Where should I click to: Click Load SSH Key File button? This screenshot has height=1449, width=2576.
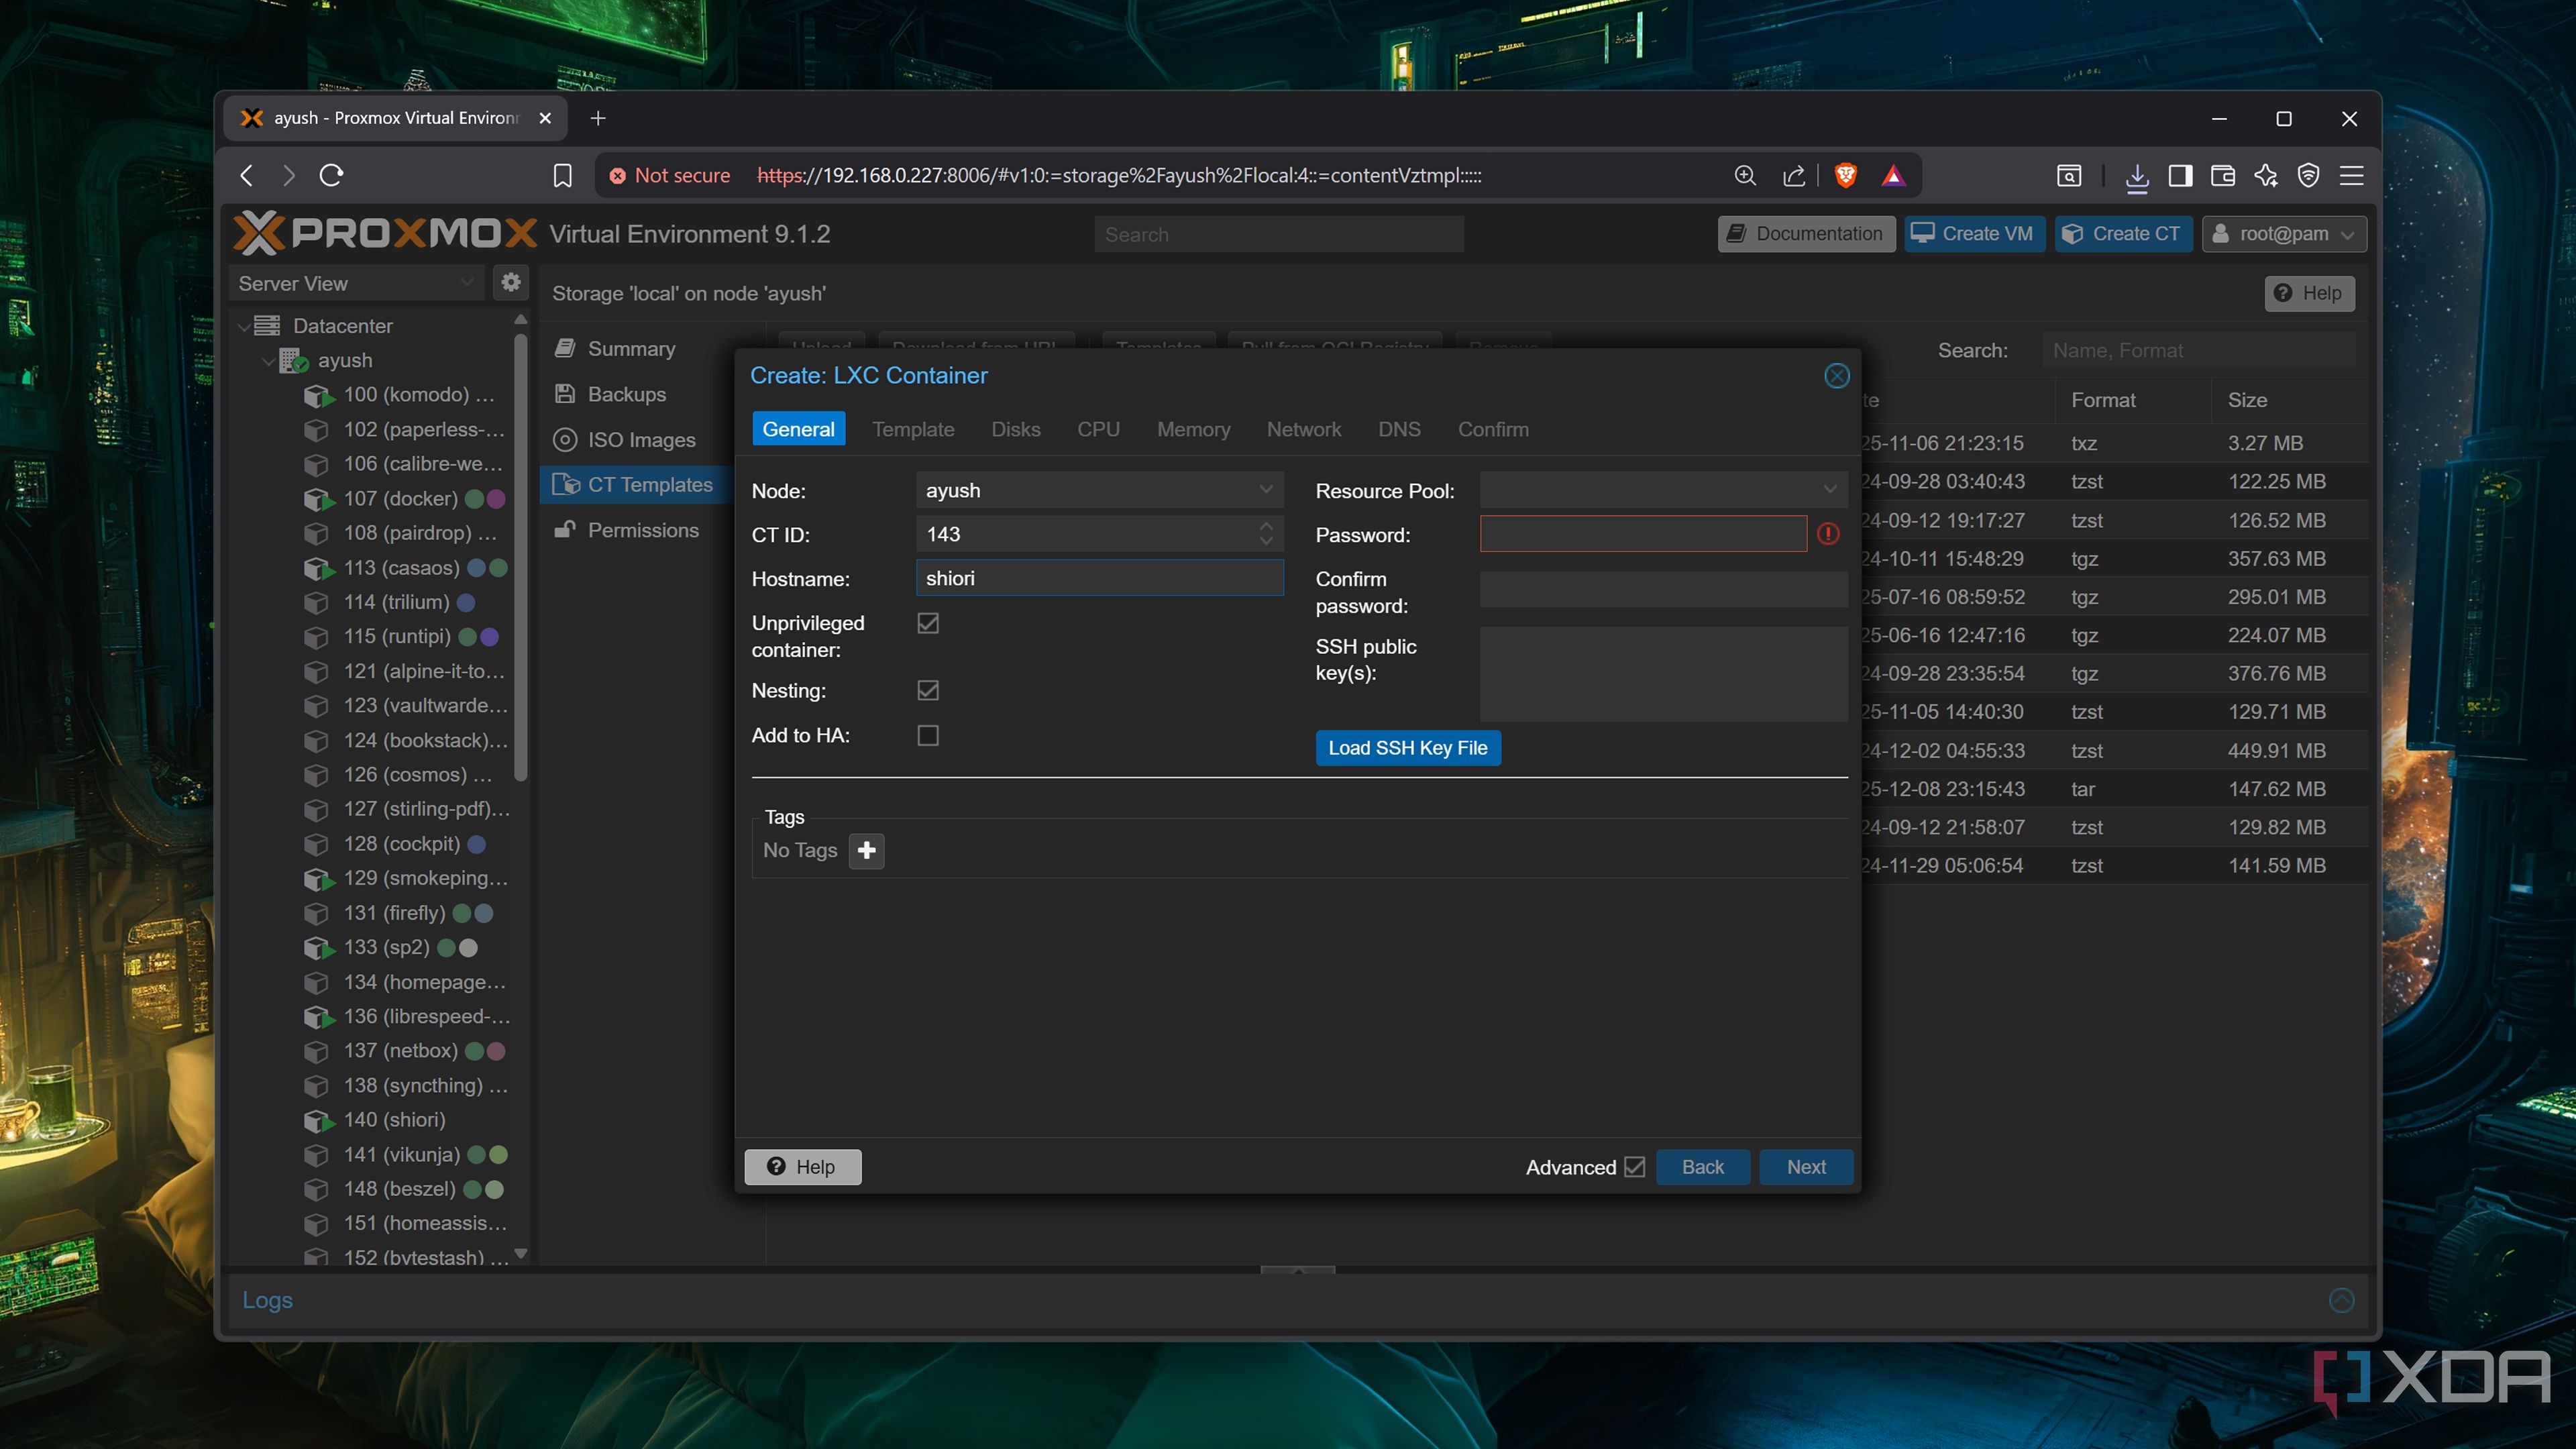point(1407,748)
